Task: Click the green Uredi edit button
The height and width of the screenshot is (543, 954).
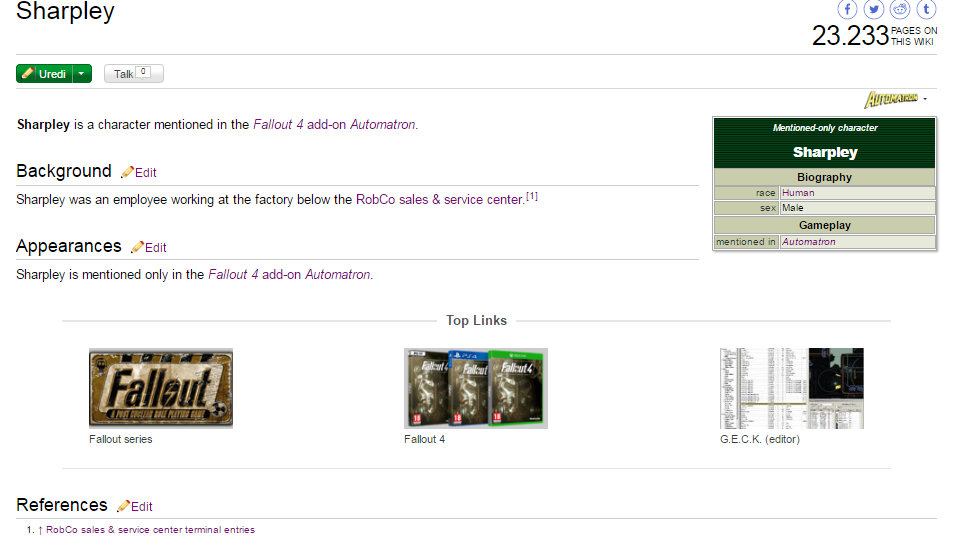Action: [x=44, y=74]
